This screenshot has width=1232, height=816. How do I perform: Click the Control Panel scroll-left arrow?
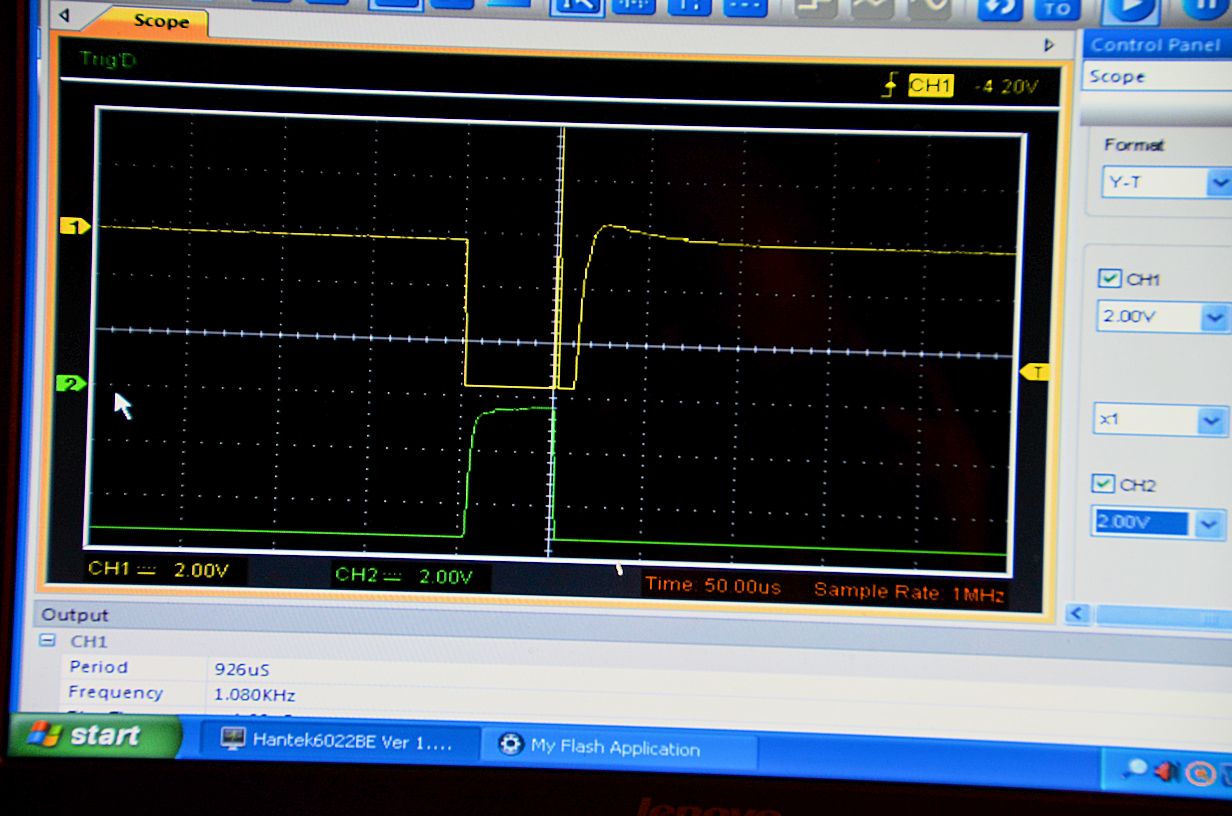pyautogui.click(x=1077, y=614)
